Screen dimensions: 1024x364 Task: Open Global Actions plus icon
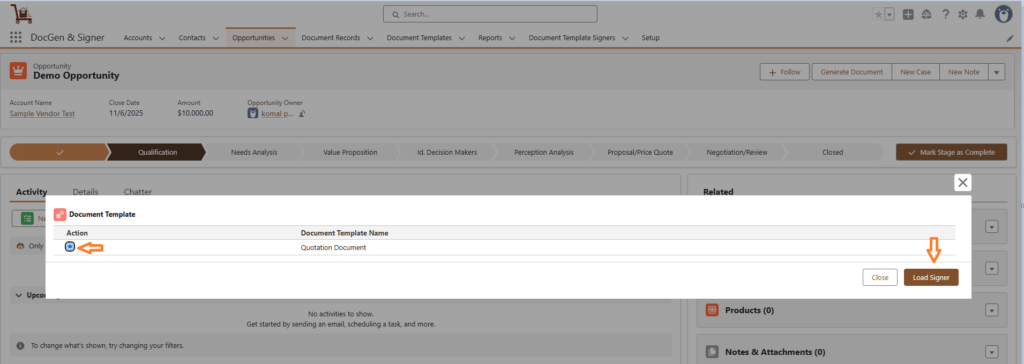[908, 14]
